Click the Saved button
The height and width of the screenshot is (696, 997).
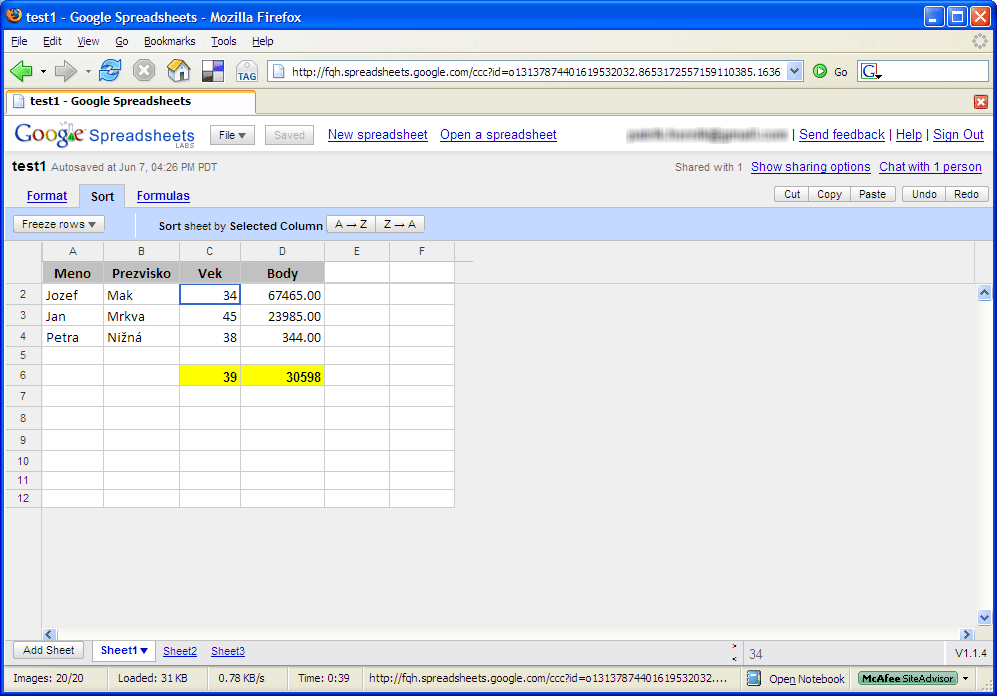pyautogui.click(x=289, y=135)
